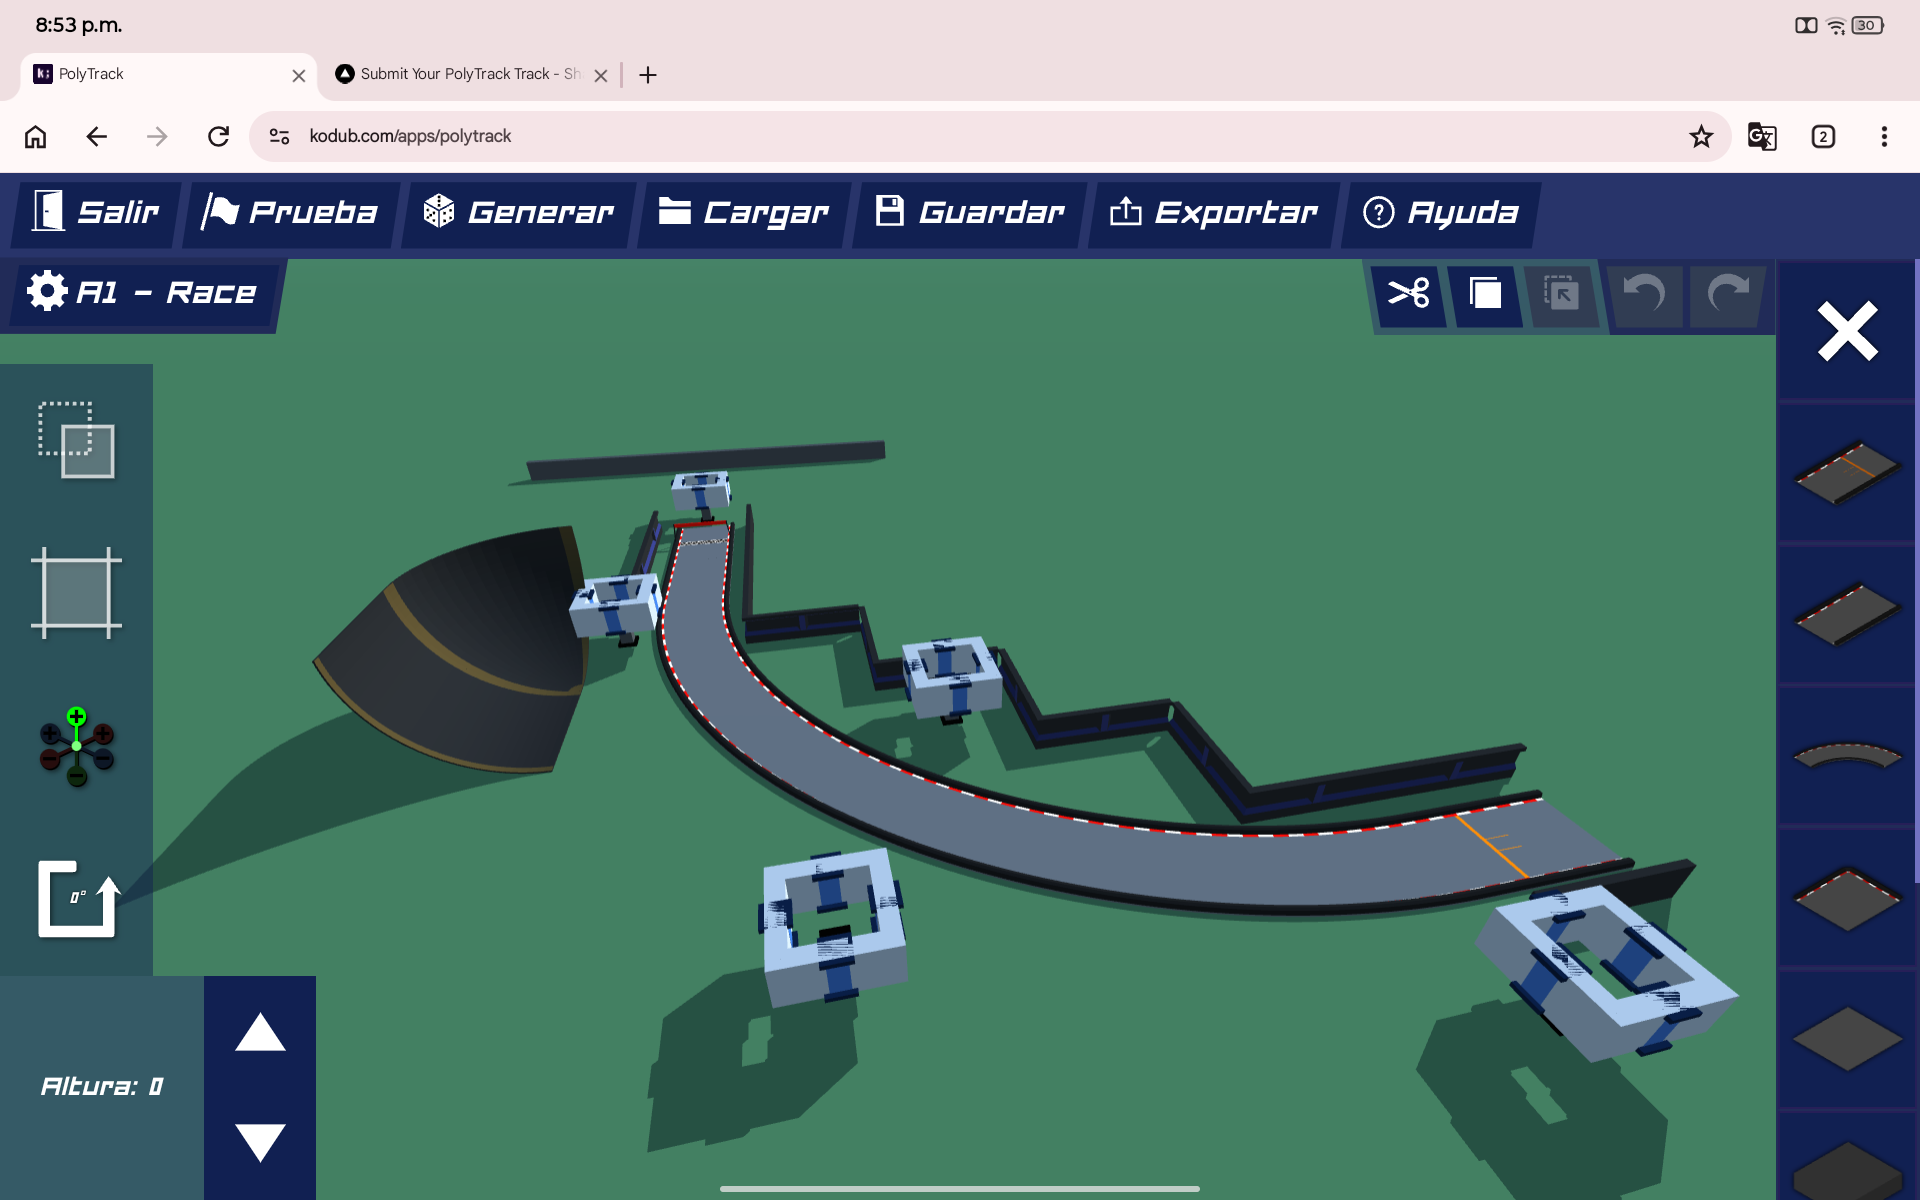Image resolution: width=1920 pixels, height=1200 pixels.
Task: Open the Exportar dialog
Action: (x=1214, y=212)
